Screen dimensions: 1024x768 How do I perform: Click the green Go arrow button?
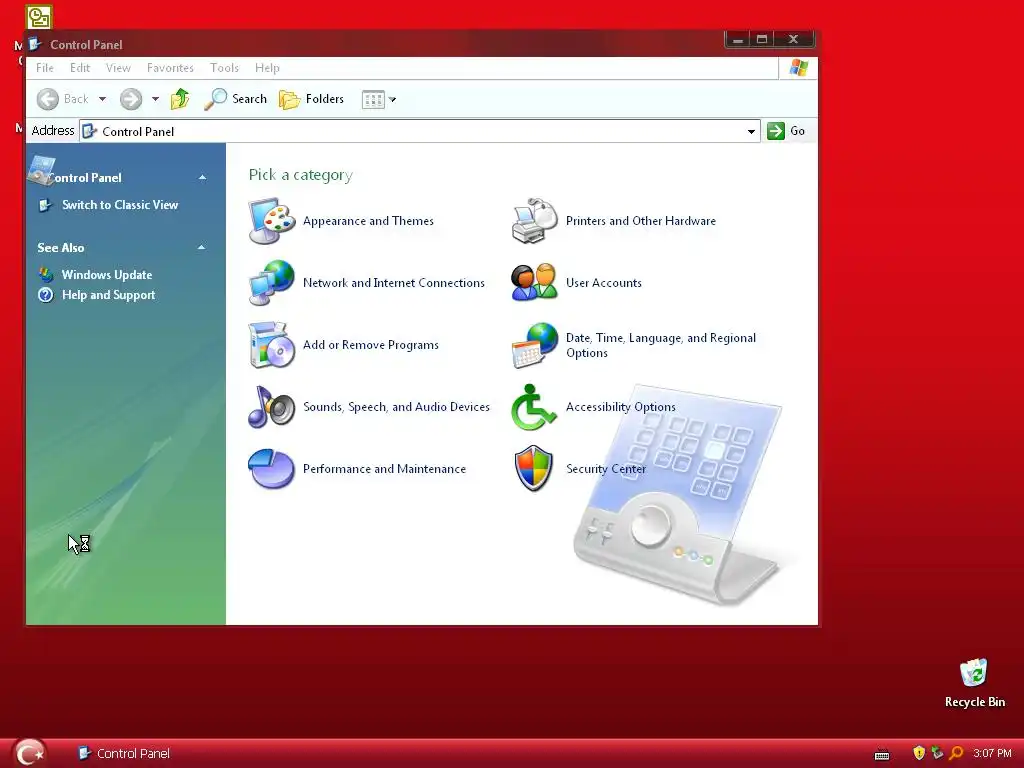click(776, 131)
